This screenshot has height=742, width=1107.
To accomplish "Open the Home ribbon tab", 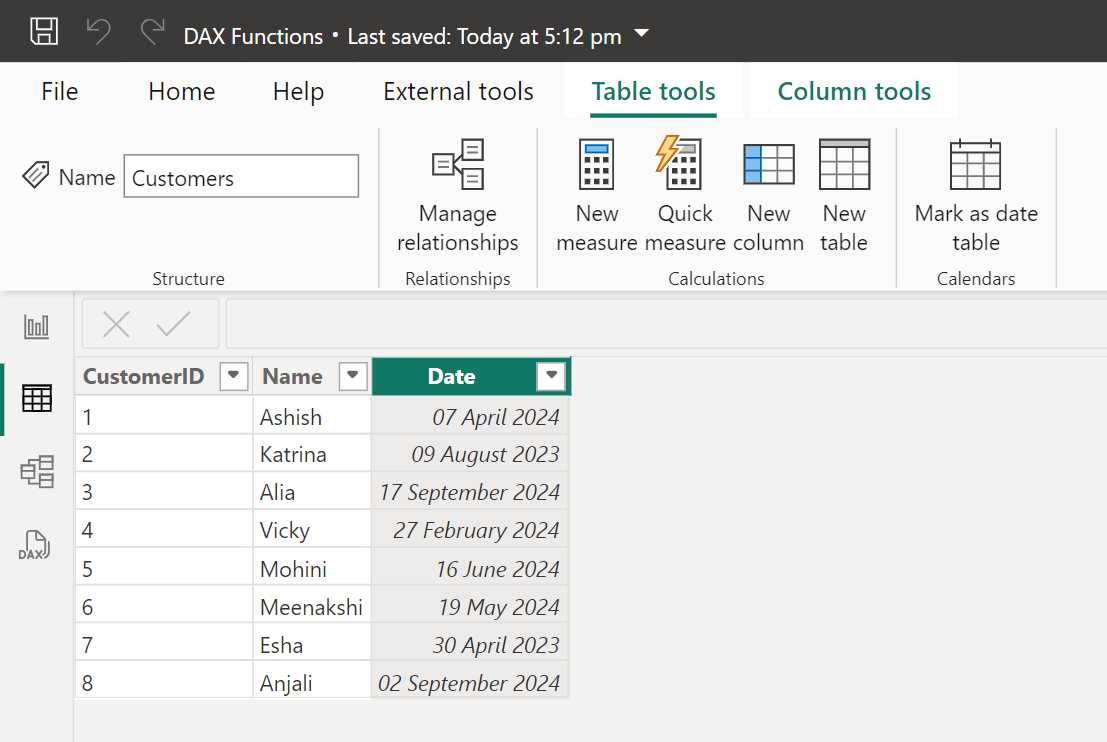I will click(x=181, y=91).
